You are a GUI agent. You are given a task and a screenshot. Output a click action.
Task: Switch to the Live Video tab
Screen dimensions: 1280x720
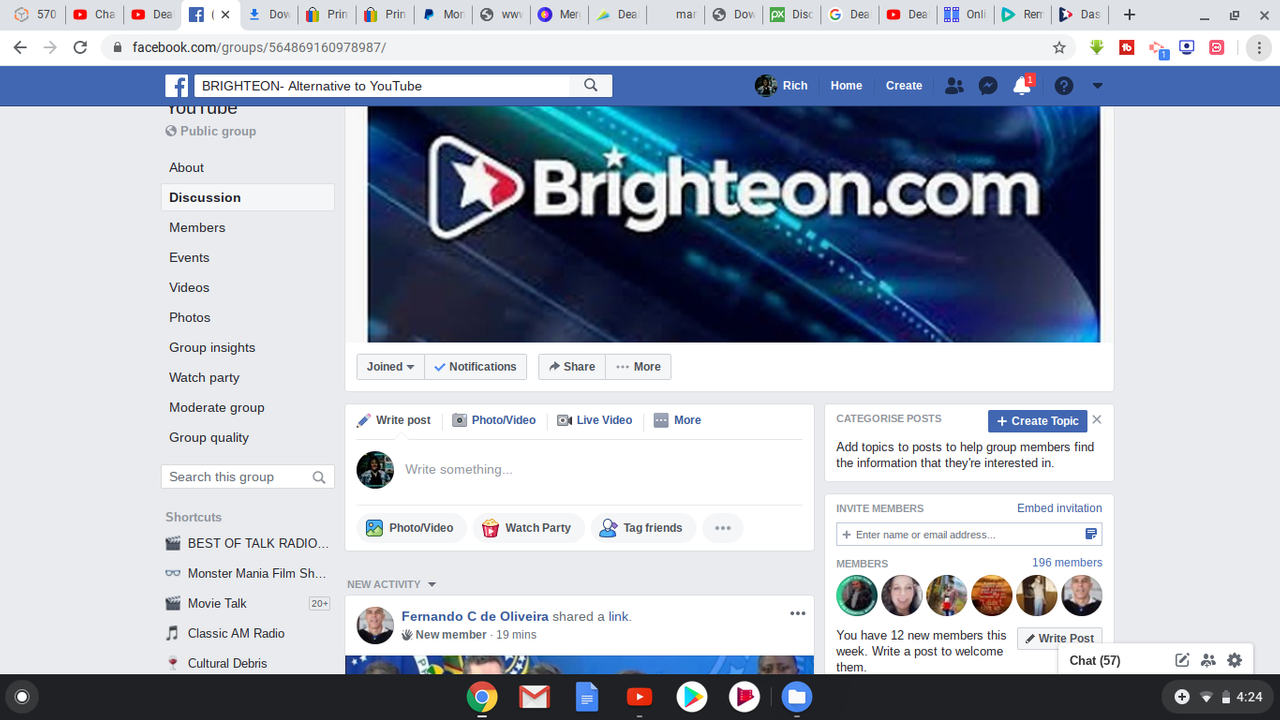pos(595,420)
